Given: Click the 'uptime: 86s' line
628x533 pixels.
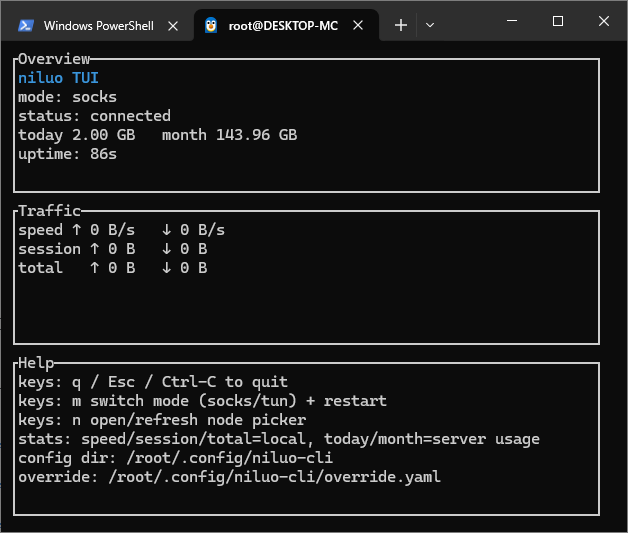Looking at the screenshot, I should pyautogui.click(x=67, y=155).
